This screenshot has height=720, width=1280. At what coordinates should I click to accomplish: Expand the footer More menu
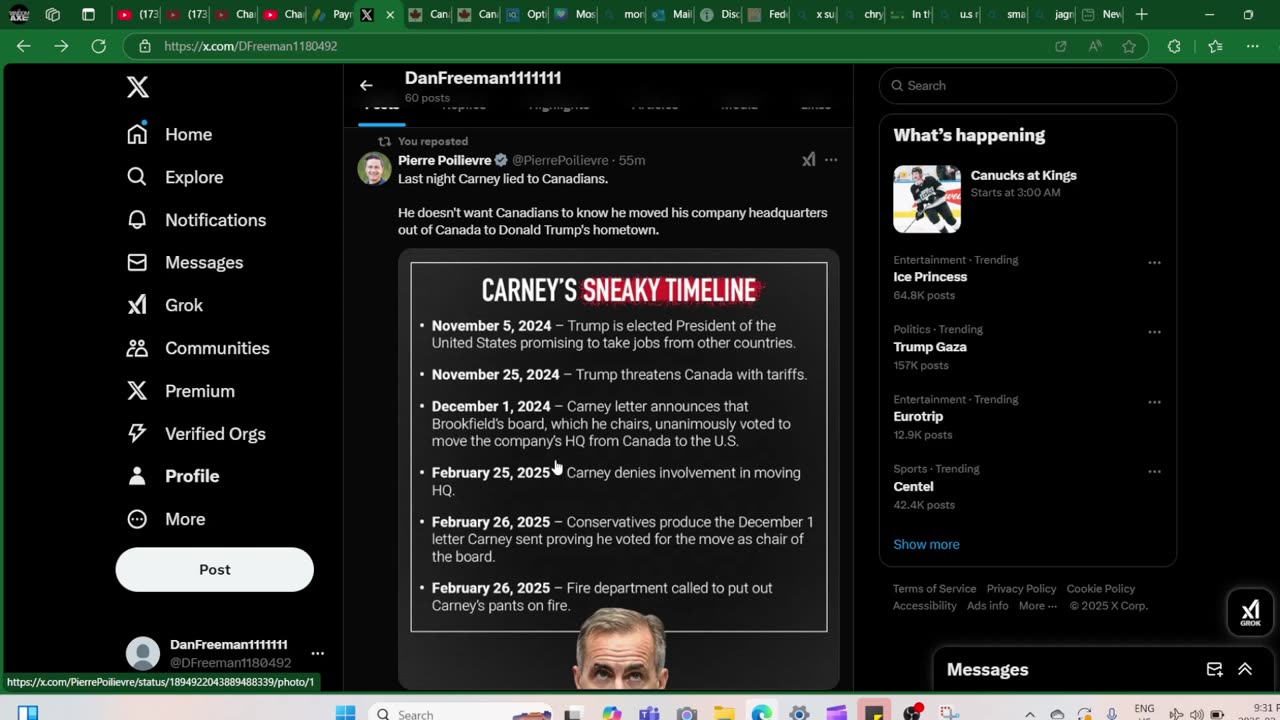click(1038, 606)
